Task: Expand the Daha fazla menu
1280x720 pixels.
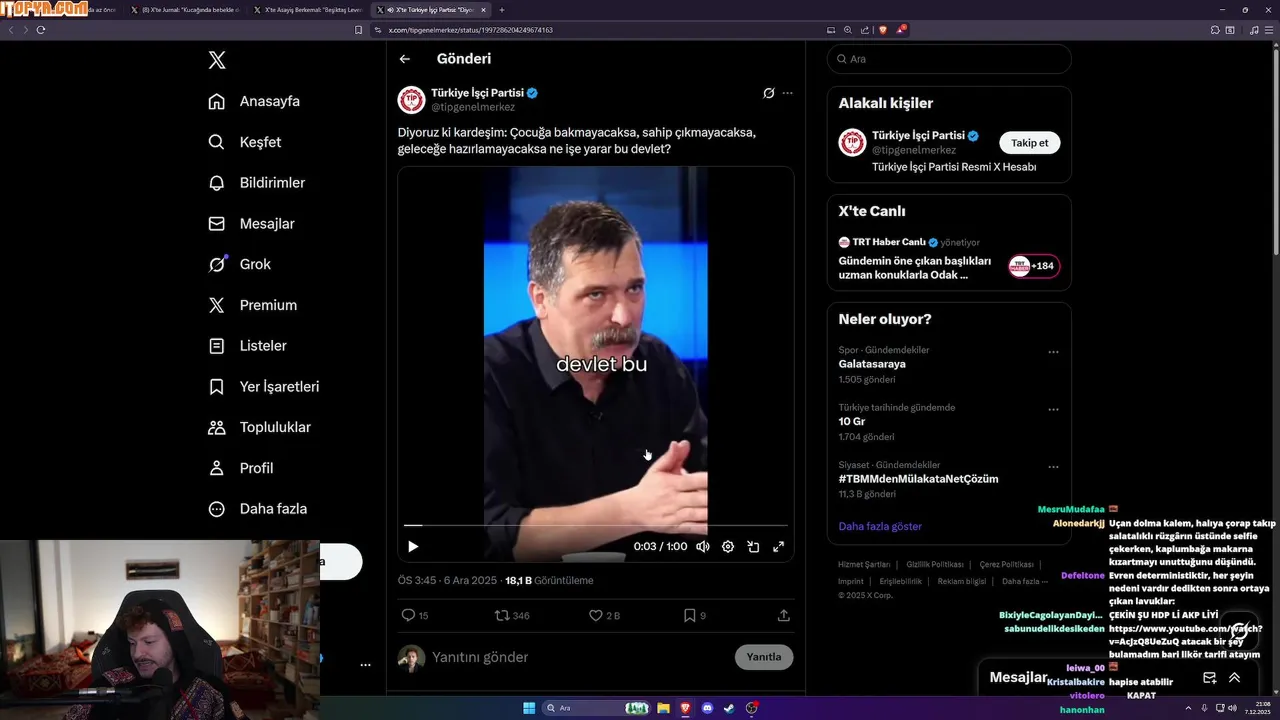Action: coord(258,509)
